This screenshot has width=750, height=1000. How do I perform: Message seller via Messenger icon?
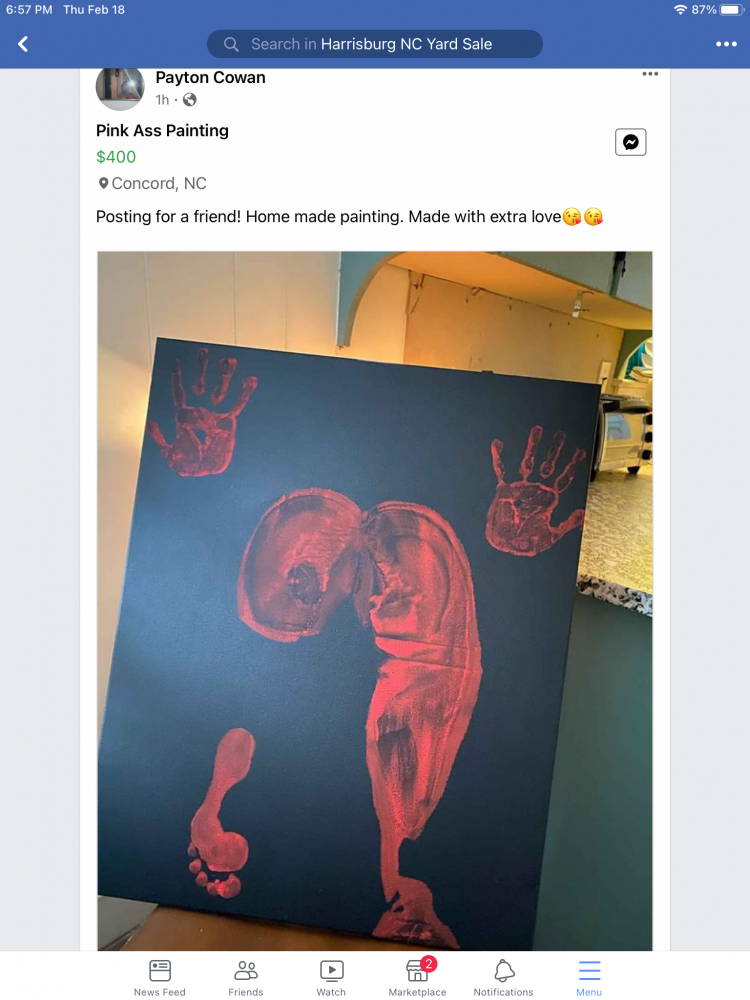point(630,143)
